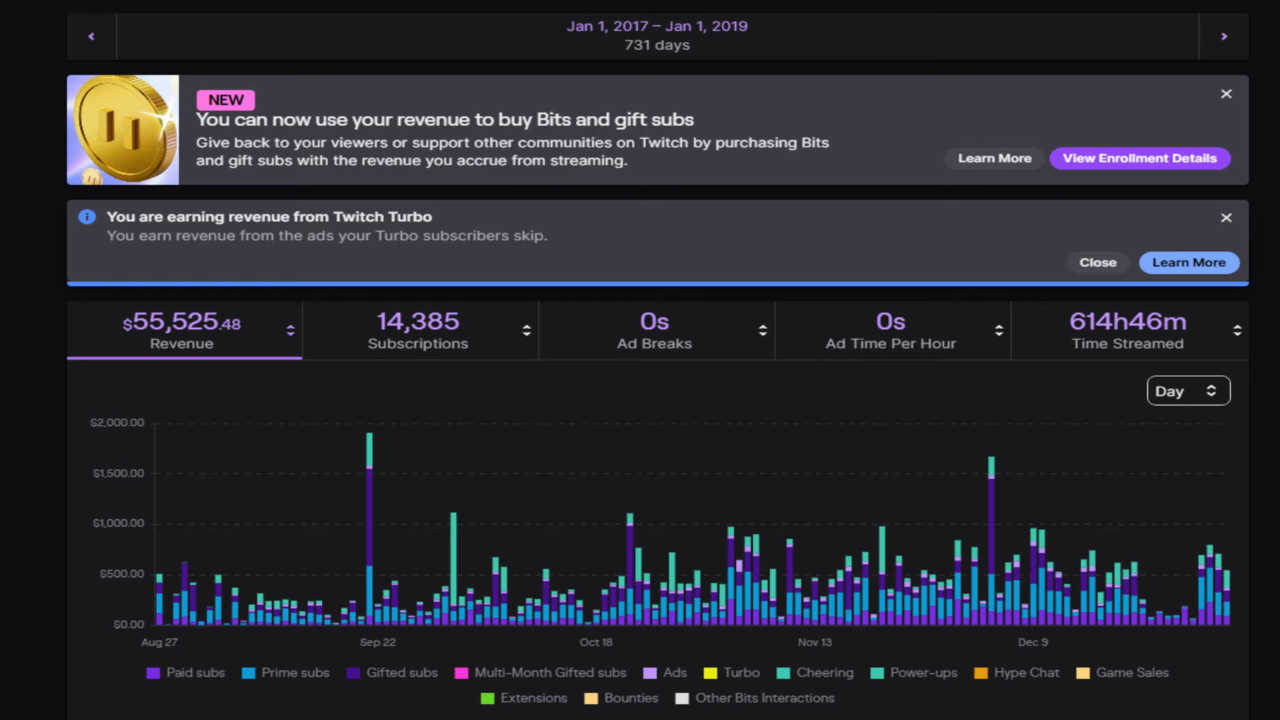Click Learn More in the Turbo notice
The height and width of the screenshot is (720, 1280).
[1188, 263]
